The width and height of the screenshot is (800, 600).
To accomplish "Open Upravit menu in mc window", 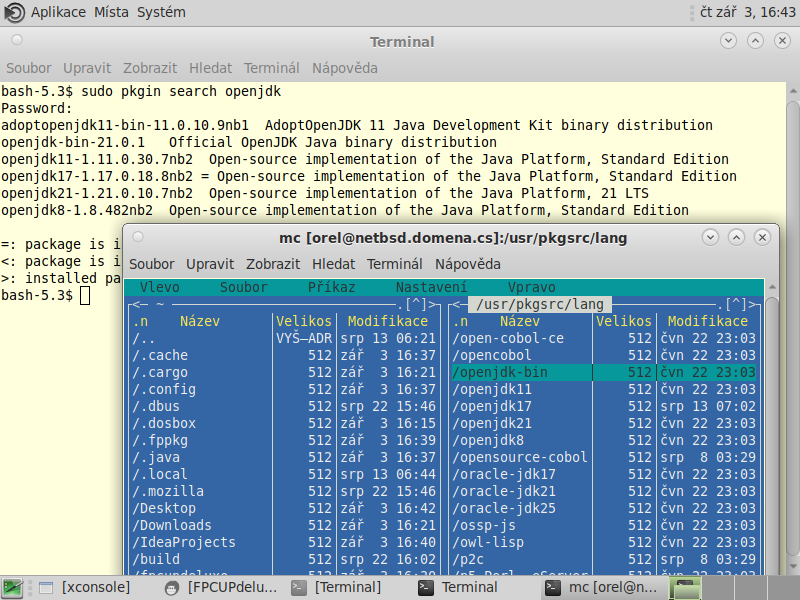I will 210,264.
